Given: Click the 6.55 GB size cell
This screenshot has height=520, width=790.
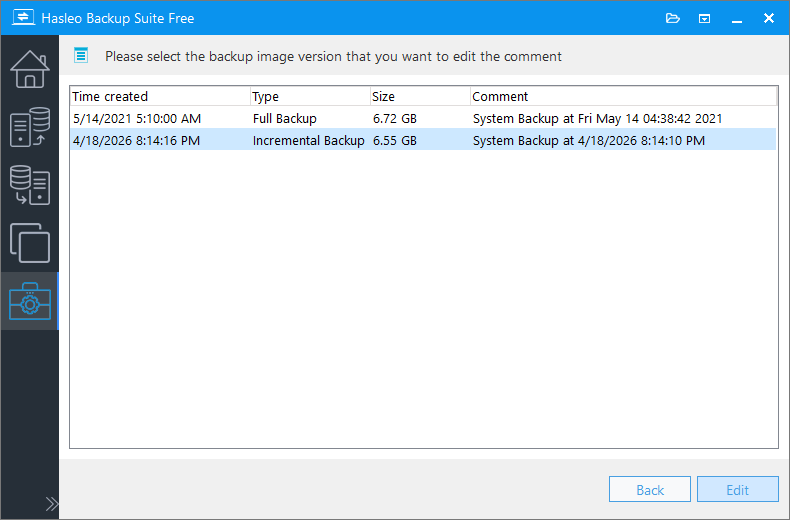Looking at the screenshot, I should pyautogui.click(x=394, y=140).
